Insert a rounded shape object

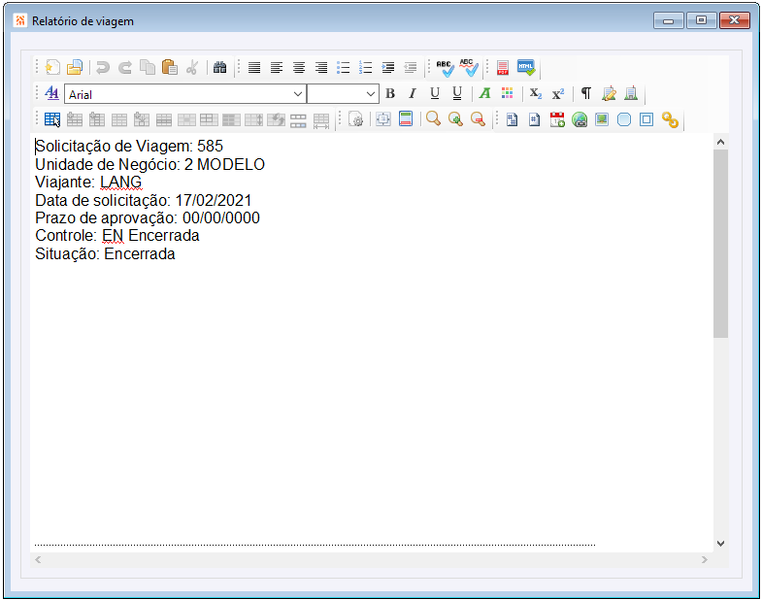624,120
